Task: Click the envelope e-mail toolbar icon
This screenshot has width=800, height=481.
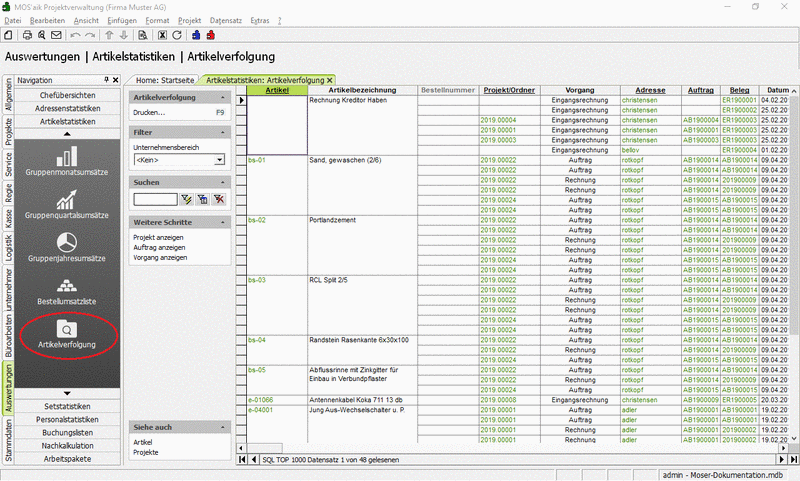Action: (56, 35)
